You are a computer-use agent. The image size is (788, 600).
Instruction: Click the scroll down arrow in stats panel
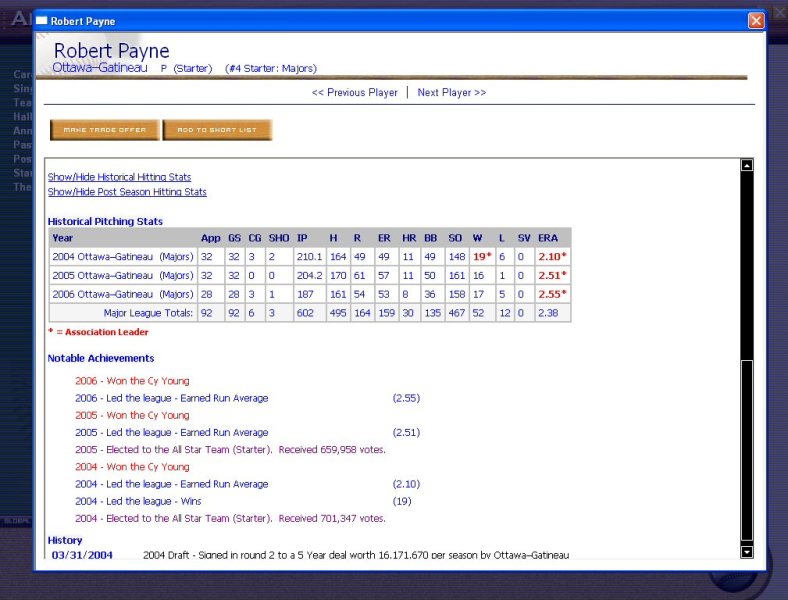(x=746, y=551)
